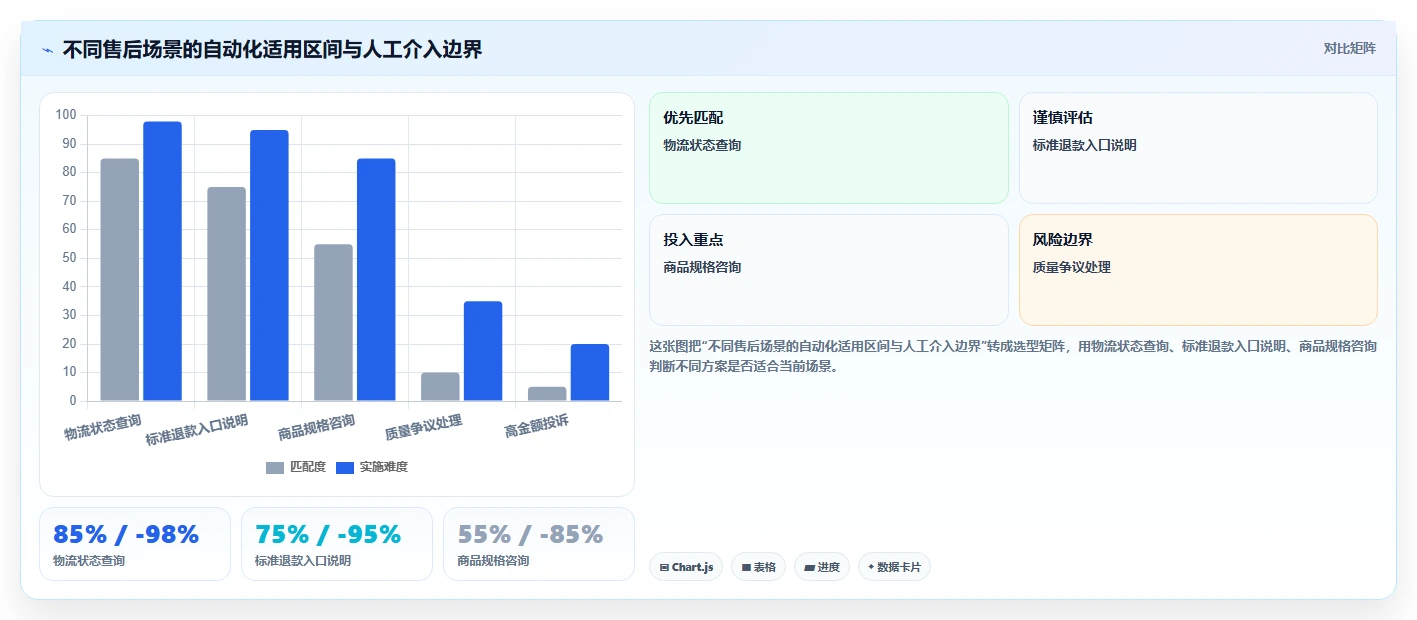Image resolution: width=1417 pixels, height=620 pixels.
Task: Toggle the 匹配度 legend entry
Action: point(296,467)
